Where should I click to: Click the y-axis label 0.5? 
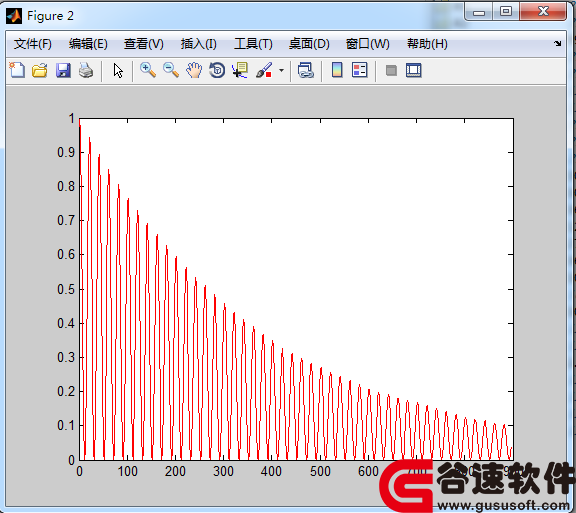(x=66, y=289)
